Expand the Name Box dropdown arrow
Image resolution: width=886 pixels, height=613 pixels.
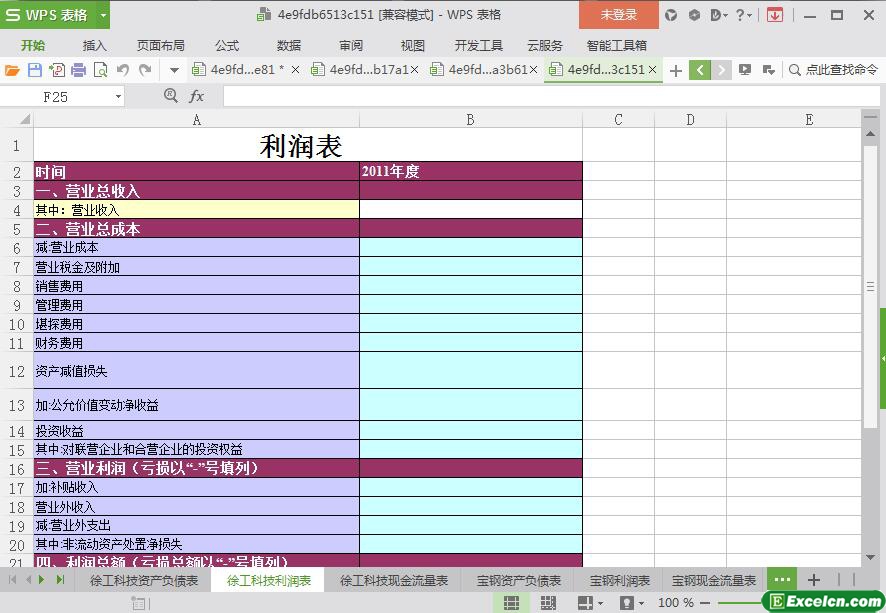(118, 97)
